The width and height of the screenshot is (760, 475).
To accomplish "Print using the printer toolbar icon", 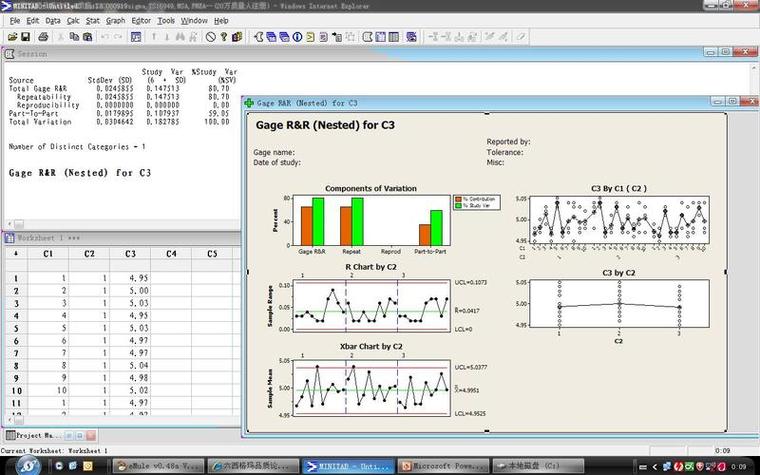I will click(x=43, y=37).
